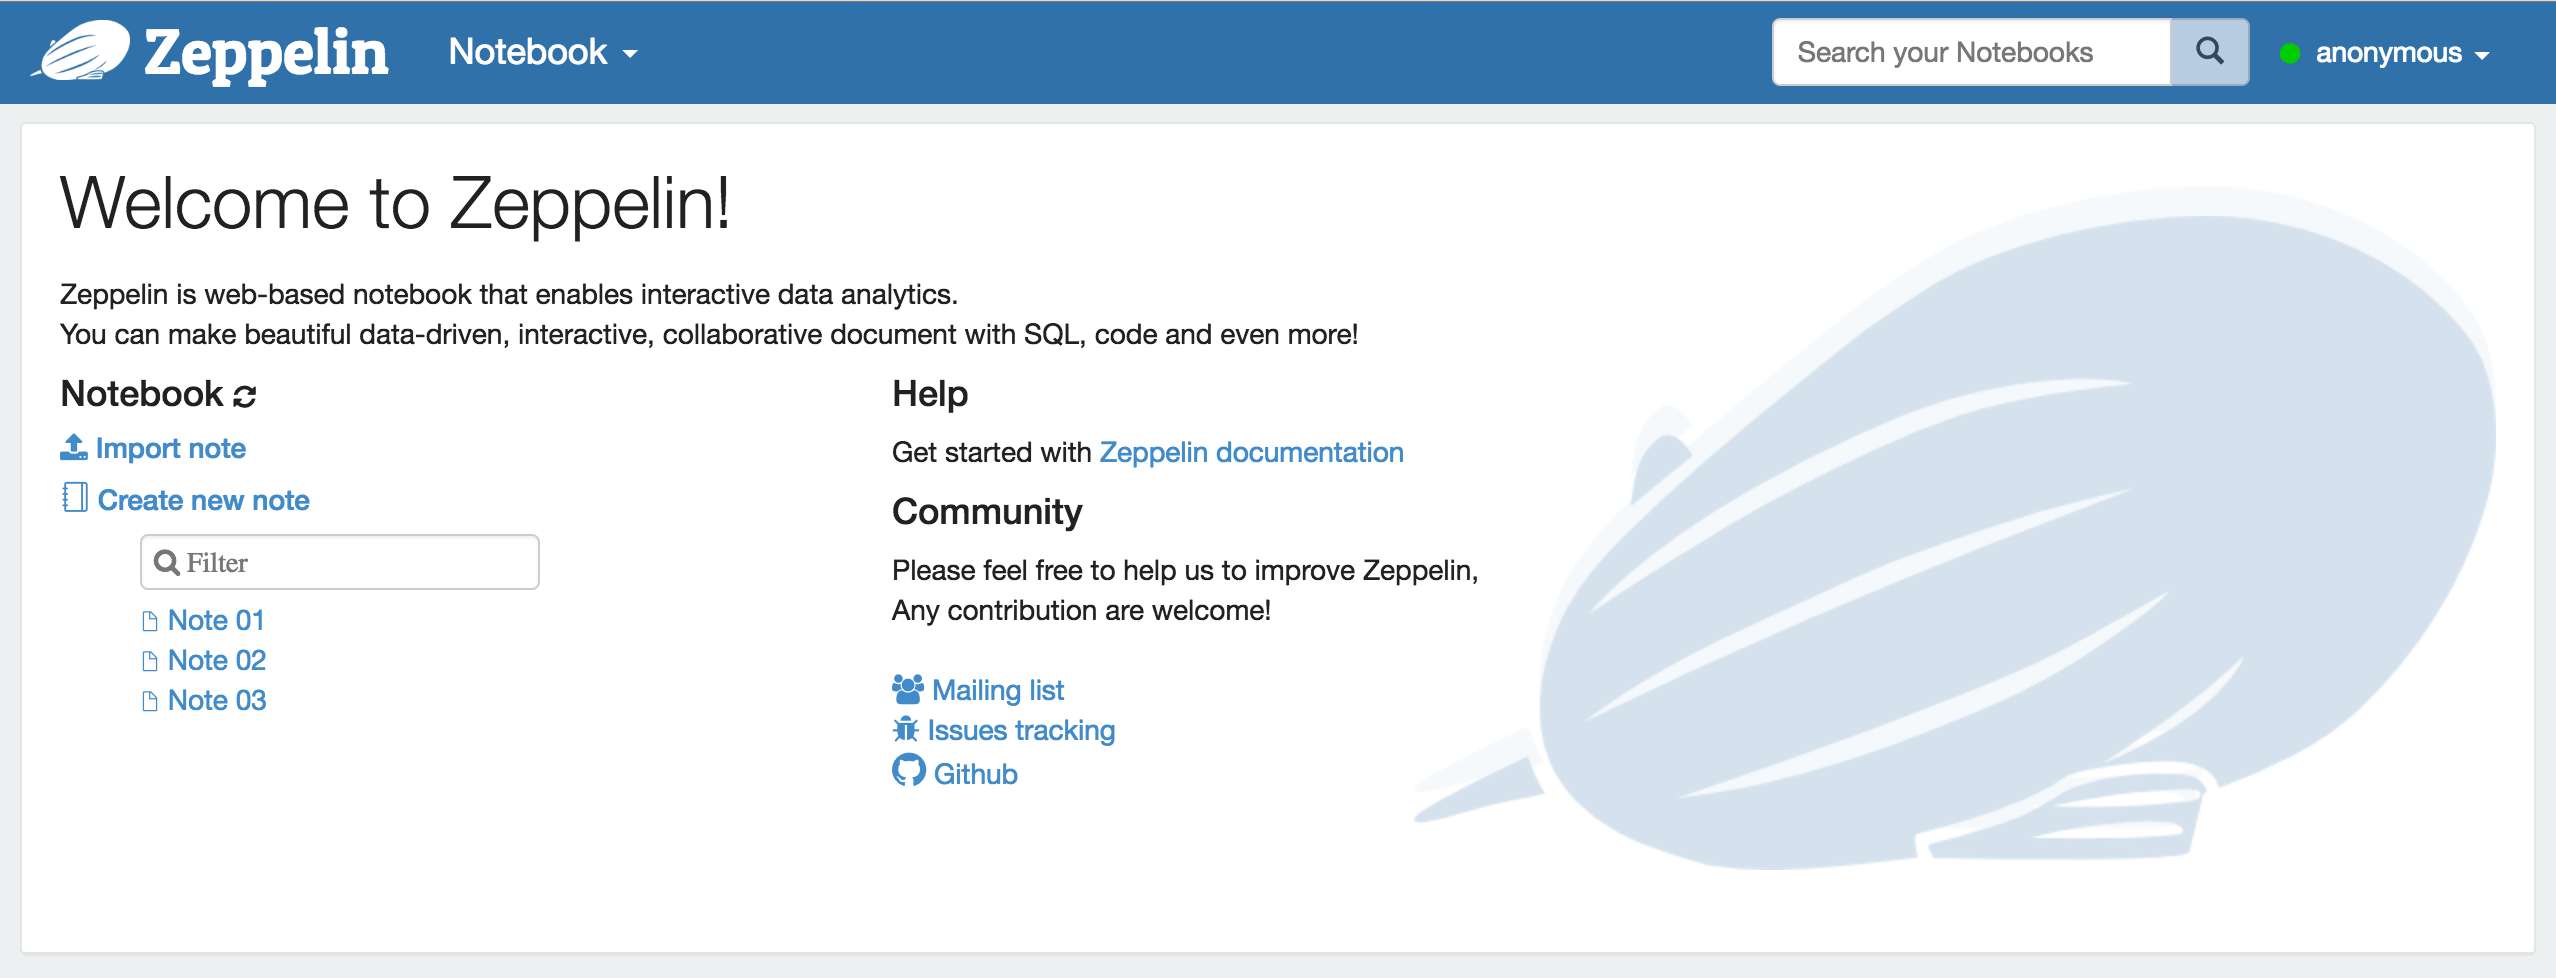This screenshot has width=2556, height=978.
Task: Click the Zeppelin airship logo icon
Action: [x=82, y=51]
